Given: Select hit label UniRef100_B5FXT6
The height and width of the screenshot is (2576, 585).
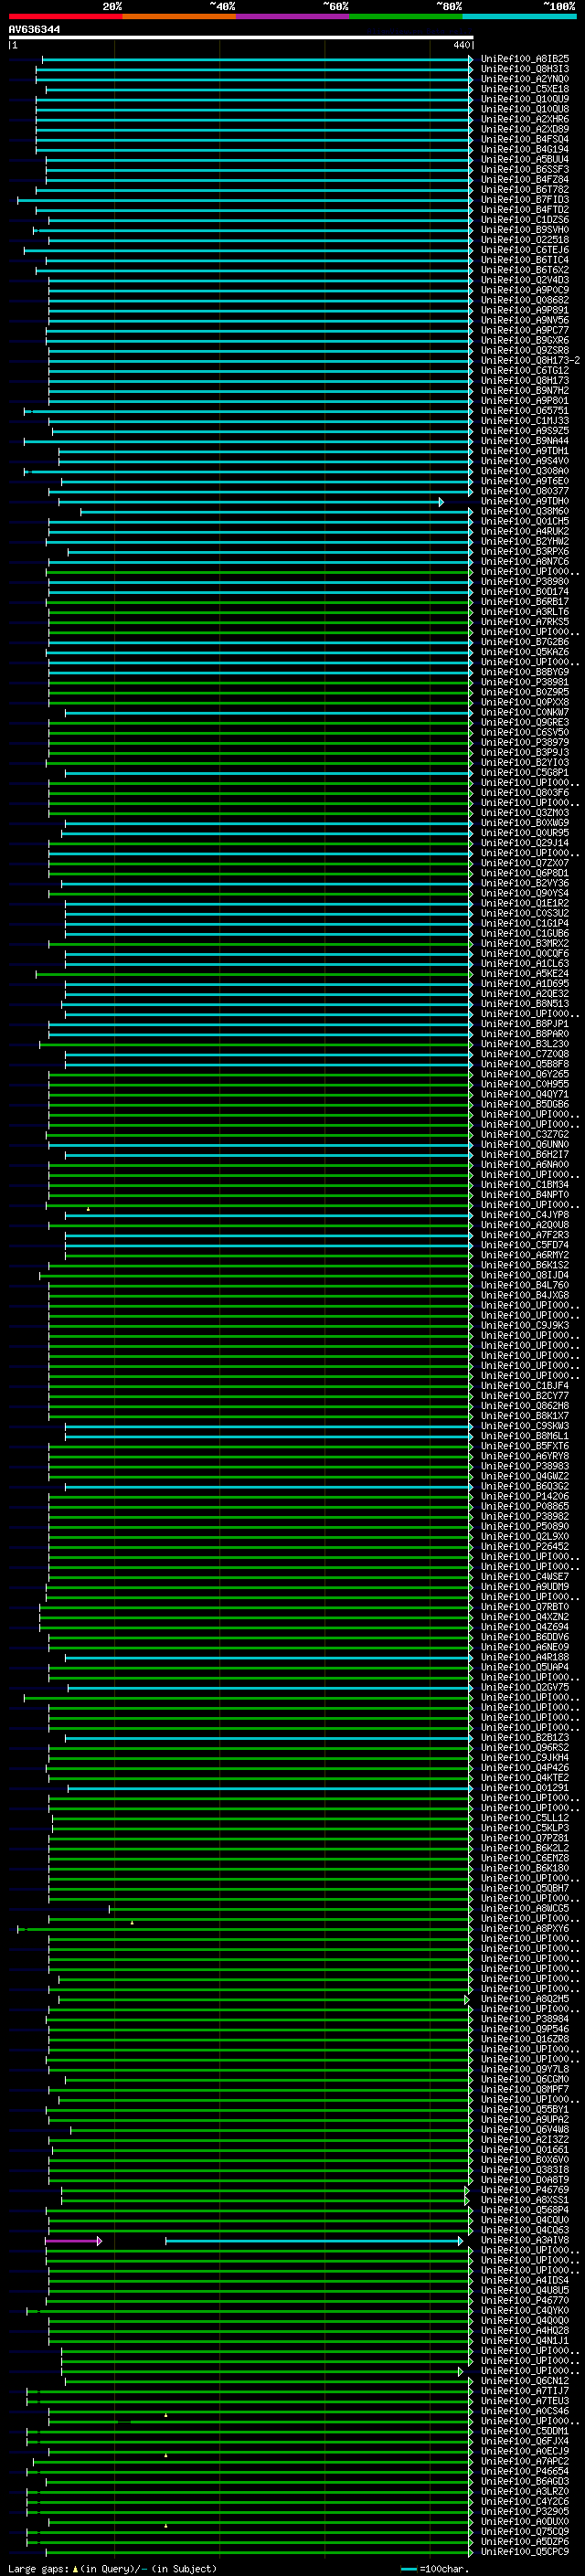Looking at the screenshot, I should pos(524,1446).
